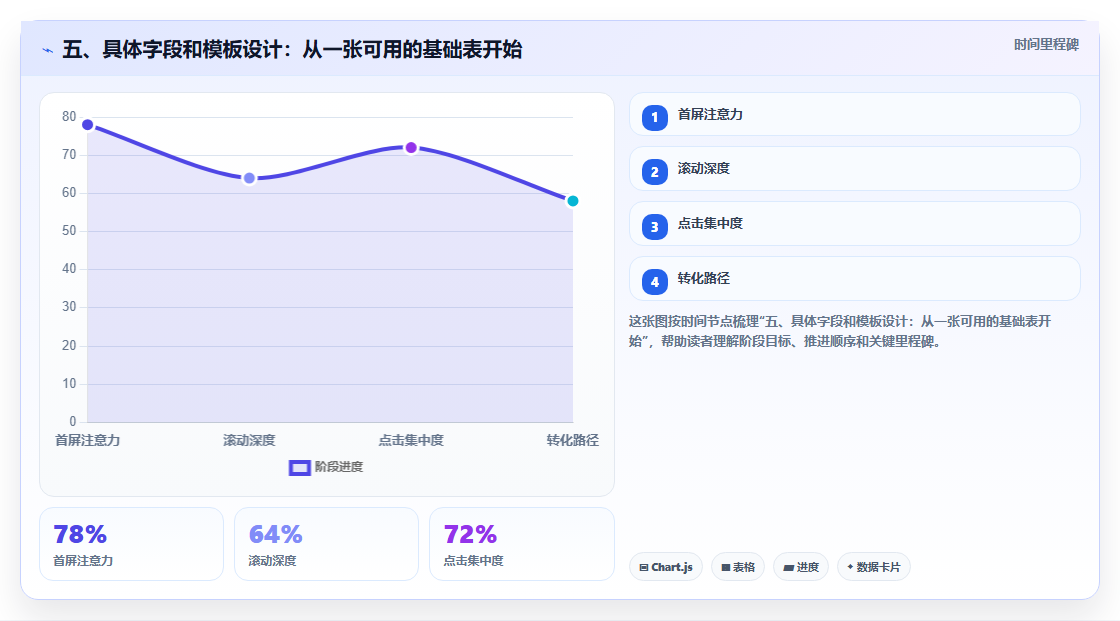Click the 首屏注意力 x-axis label
1120x621 pixels.
coord(88,441)
